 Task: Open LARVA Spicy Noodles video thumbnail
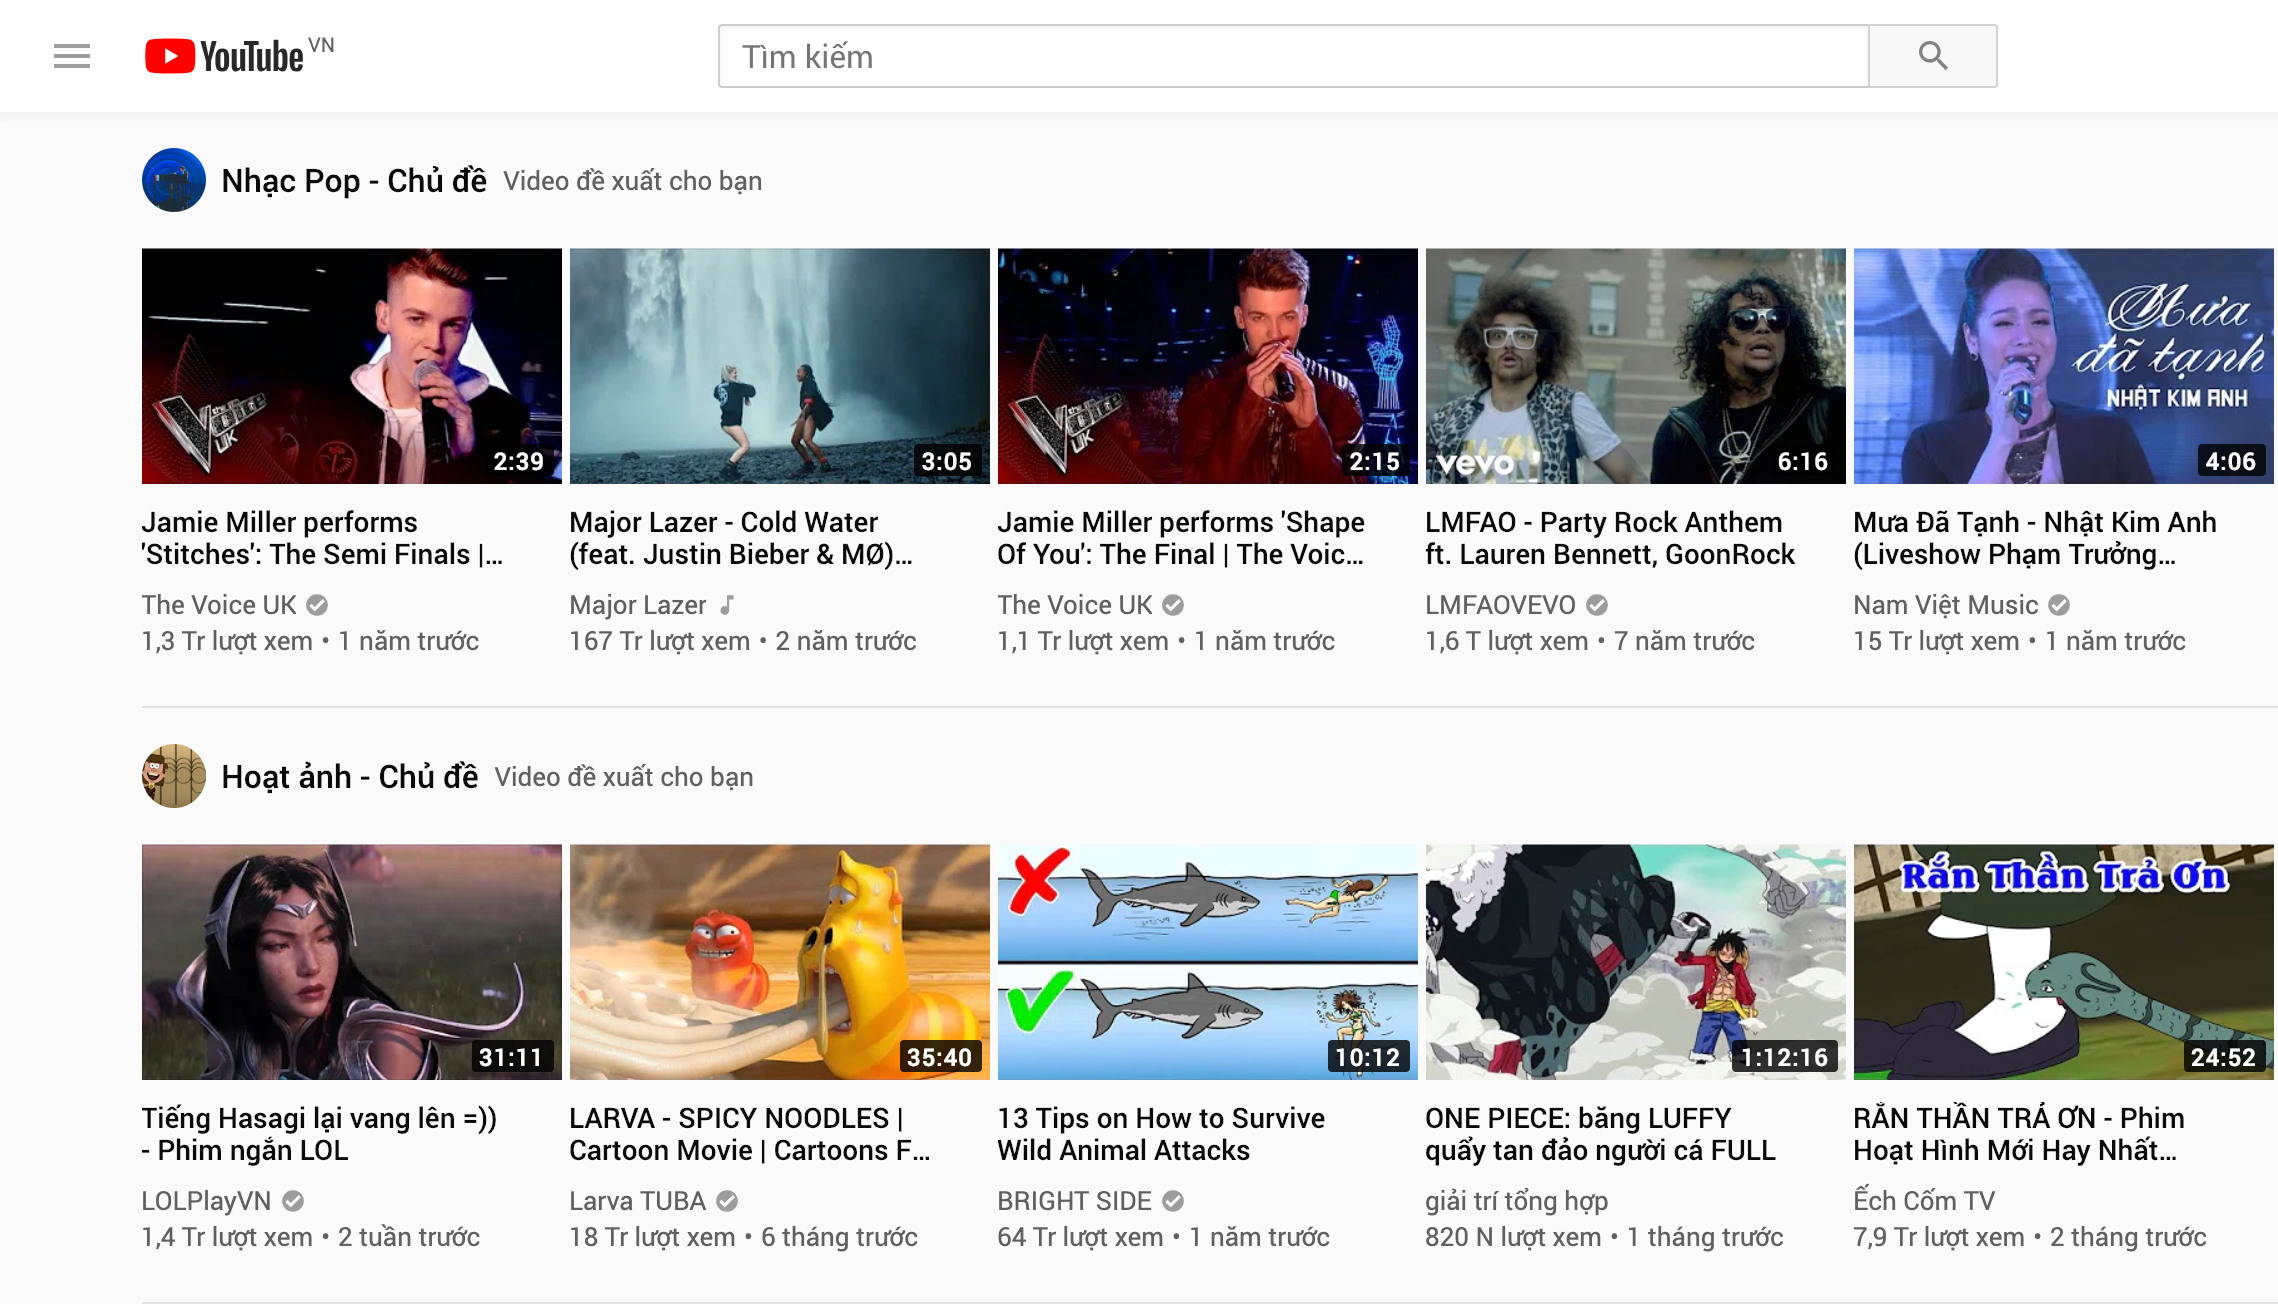tap(779, 962)
